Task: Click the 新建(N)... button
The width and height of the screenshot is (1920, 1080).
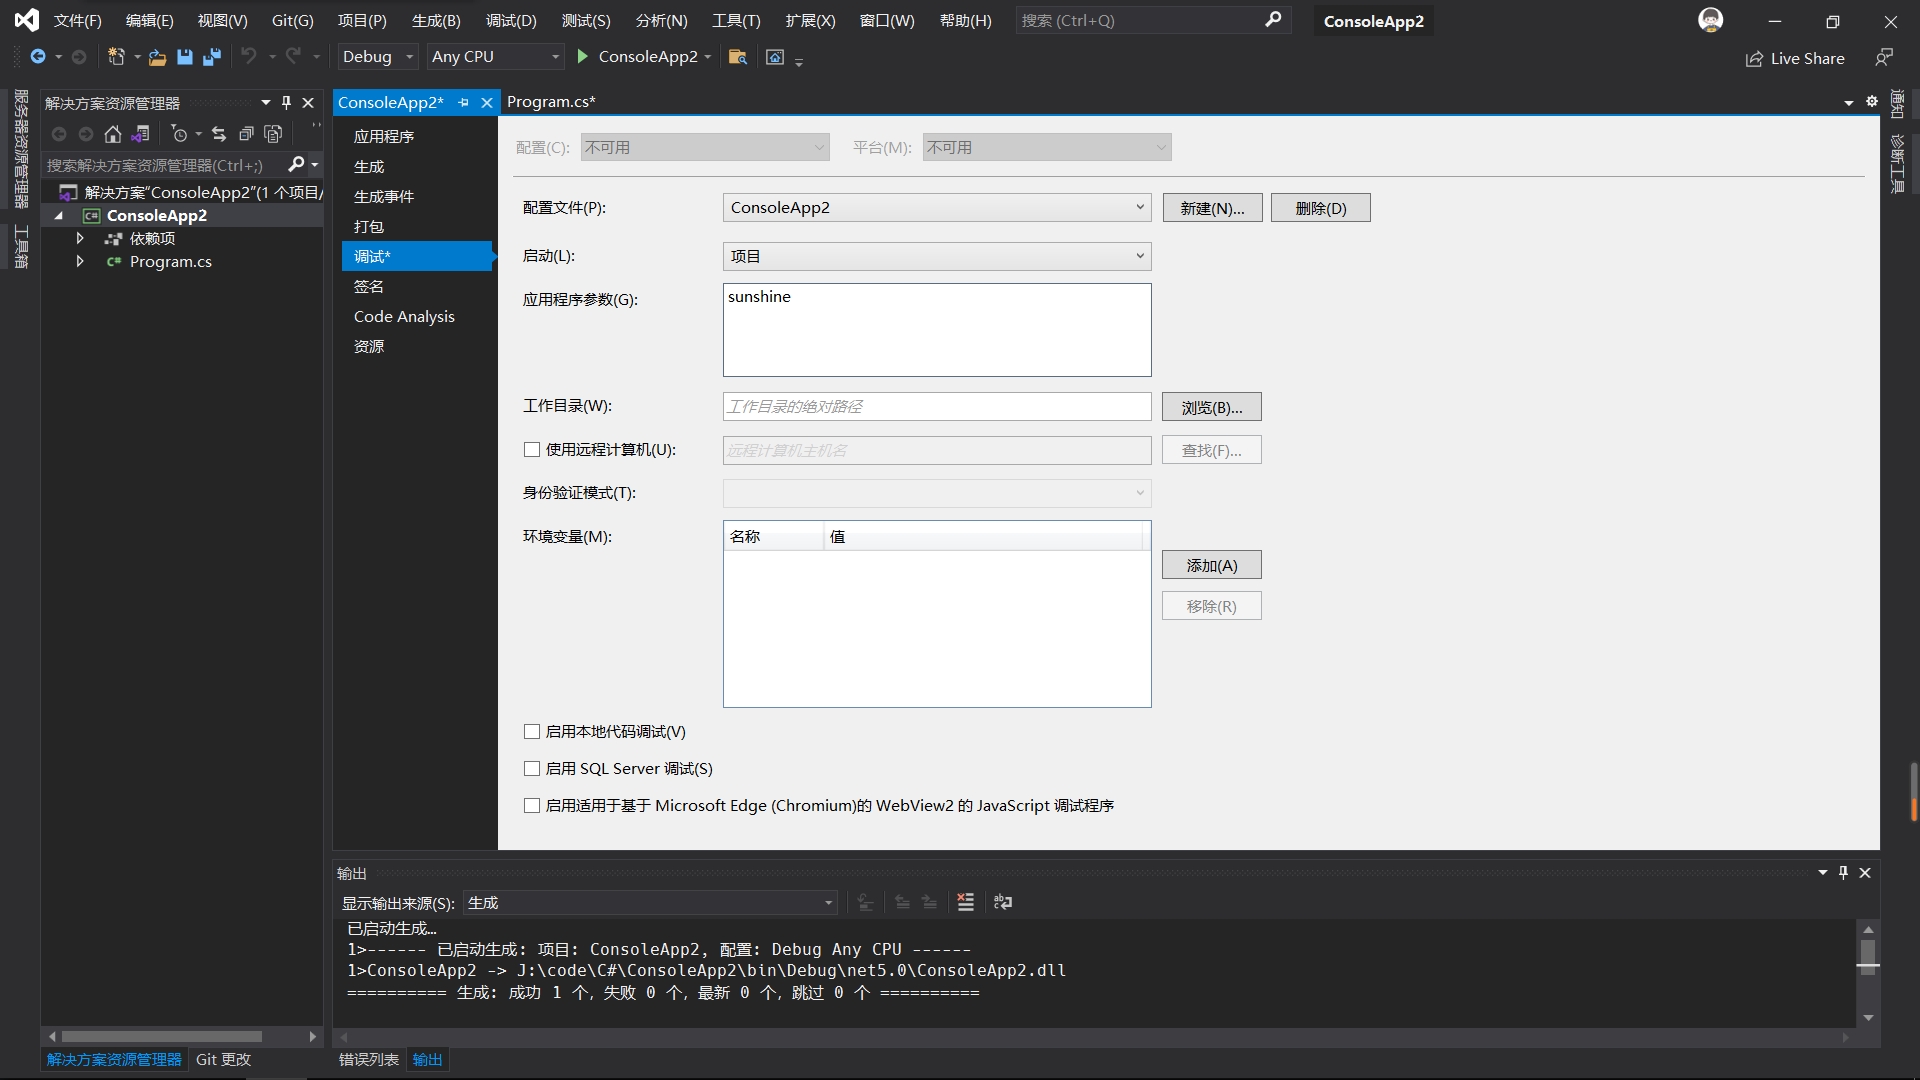Action: [x=1212, y=208]
